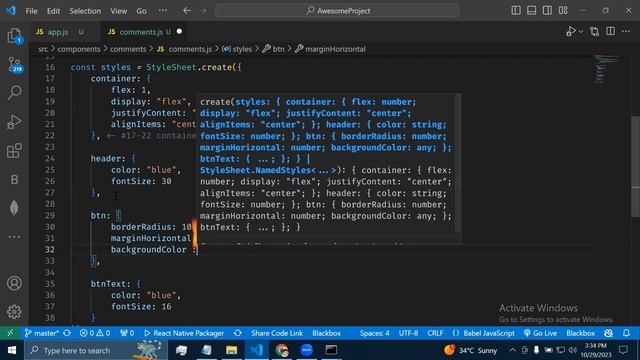640x360 pixels.
Task: Switch to the app.js tab
Action: click(58, 32)
